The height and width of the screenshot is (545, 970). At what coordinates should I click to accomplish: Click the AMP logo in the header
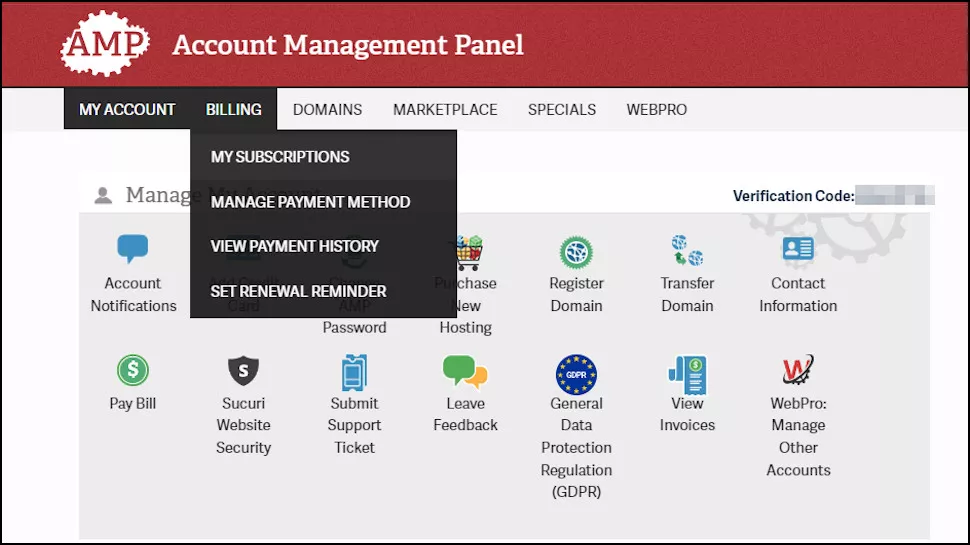(105, 43)
